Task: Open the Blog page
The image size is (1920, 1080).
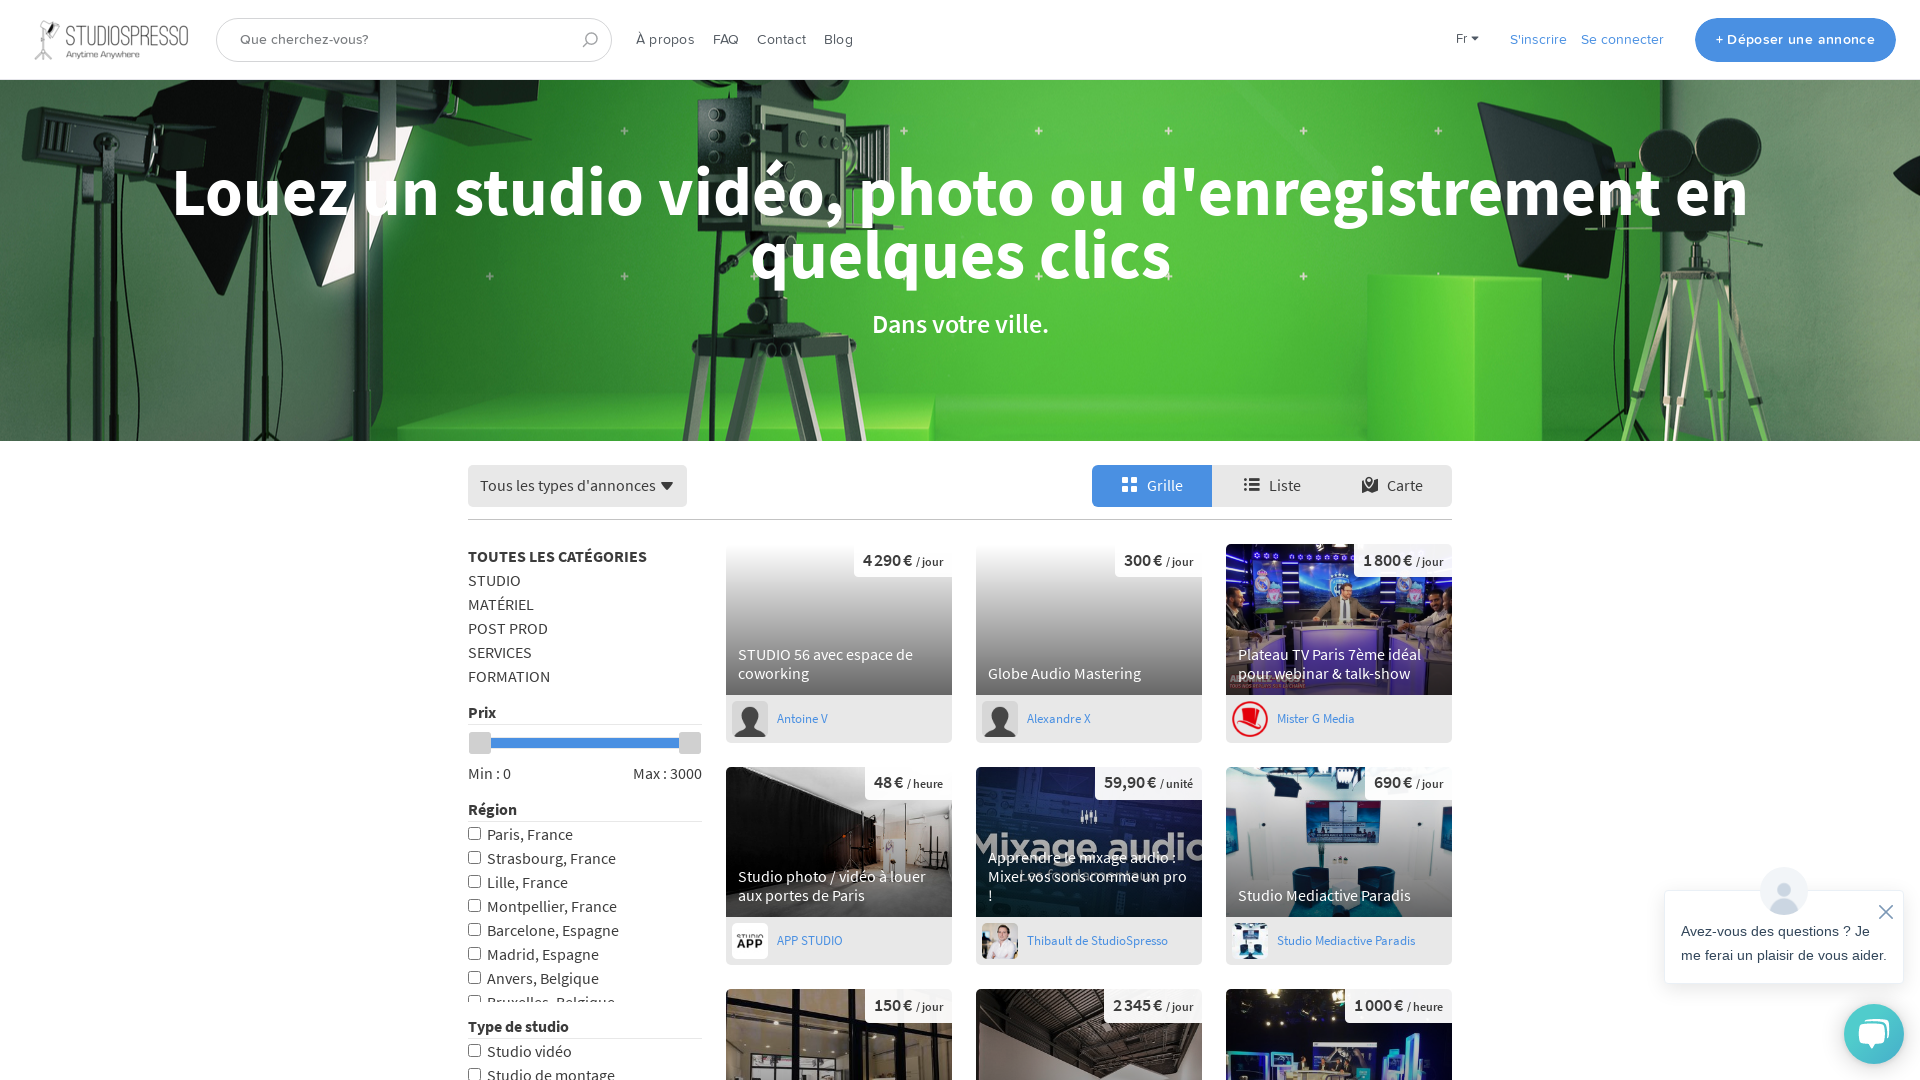Action: tap(838, 40)
